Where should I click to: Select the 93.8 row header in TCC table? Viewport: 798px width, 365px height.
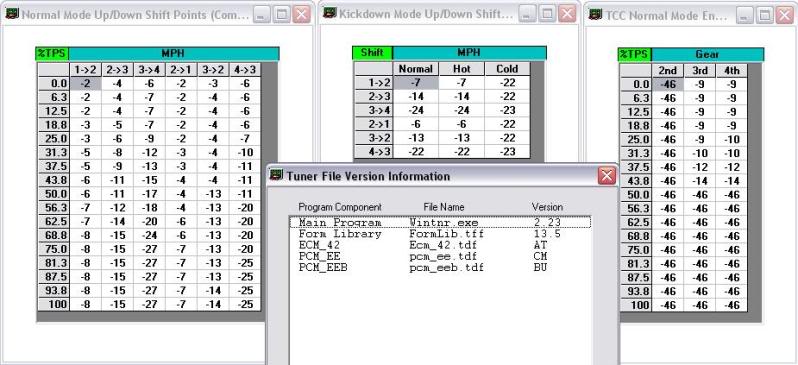(636, 291)
